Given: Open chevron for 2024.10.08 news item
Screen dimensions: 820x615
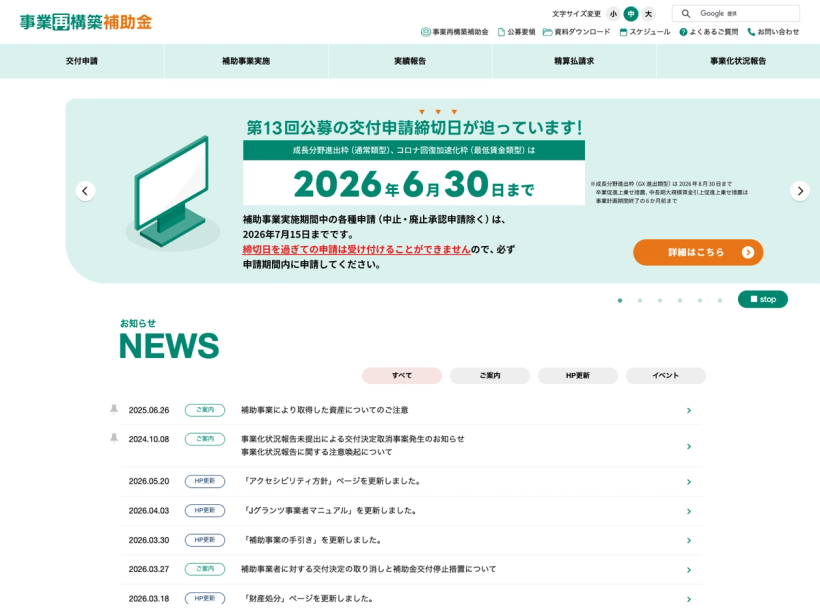Looking at the screenshot, I should point(689,446).
